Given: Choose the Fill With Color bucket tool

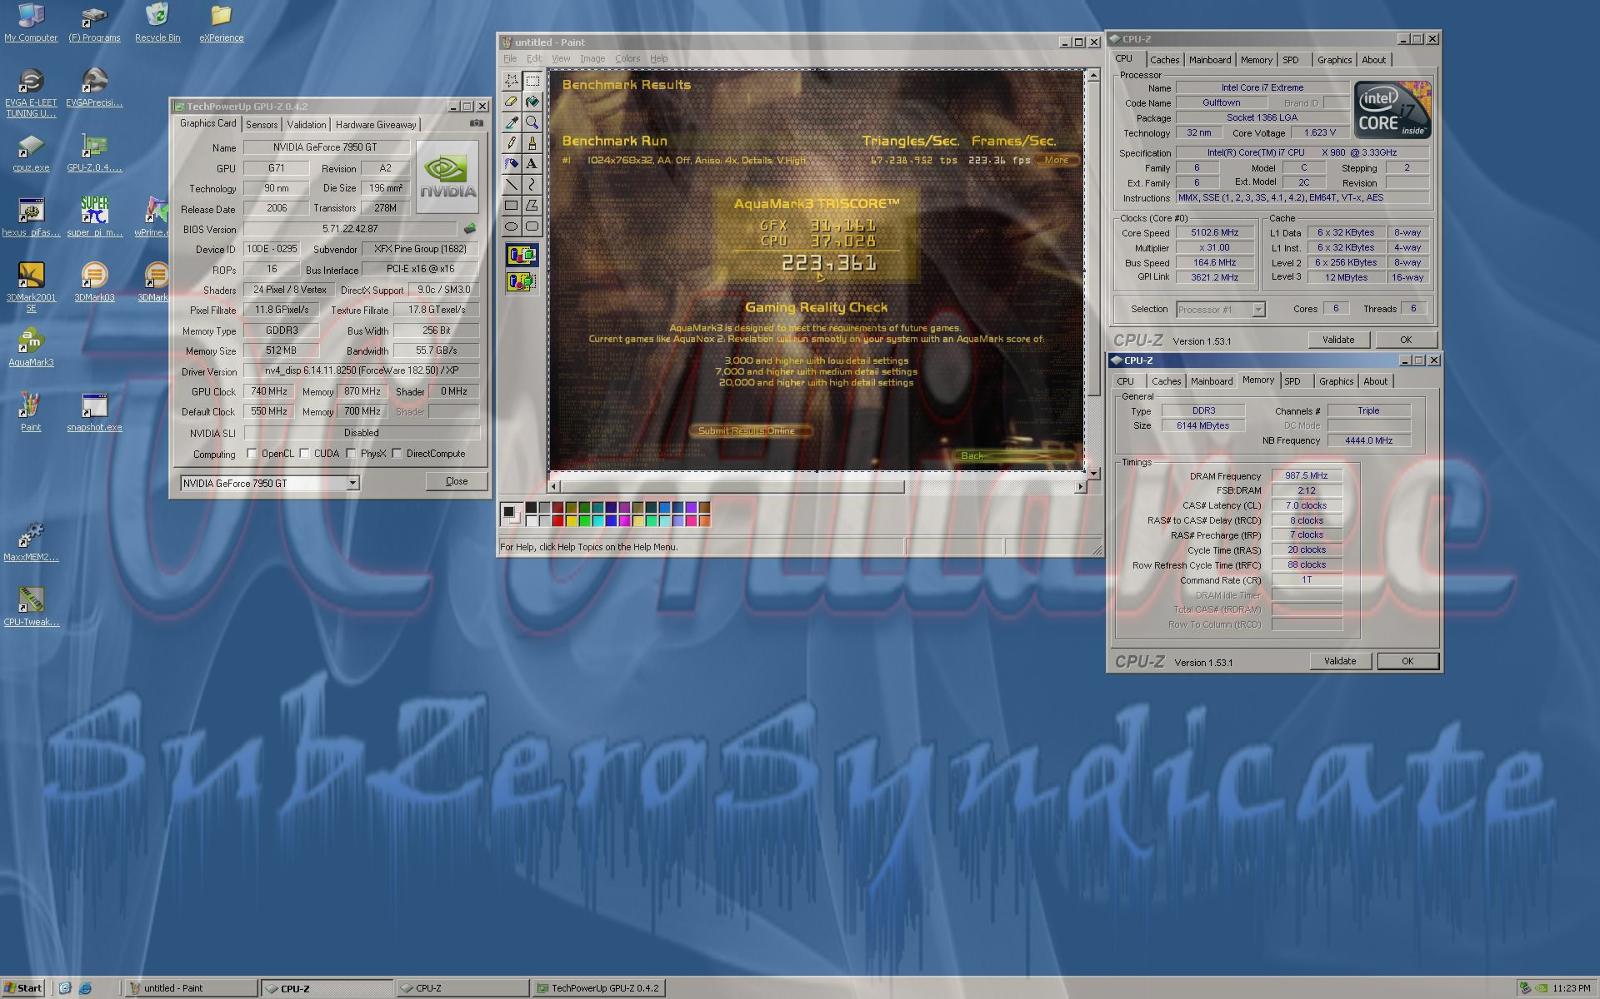Looking at the screenshot, I should point(532,101).
